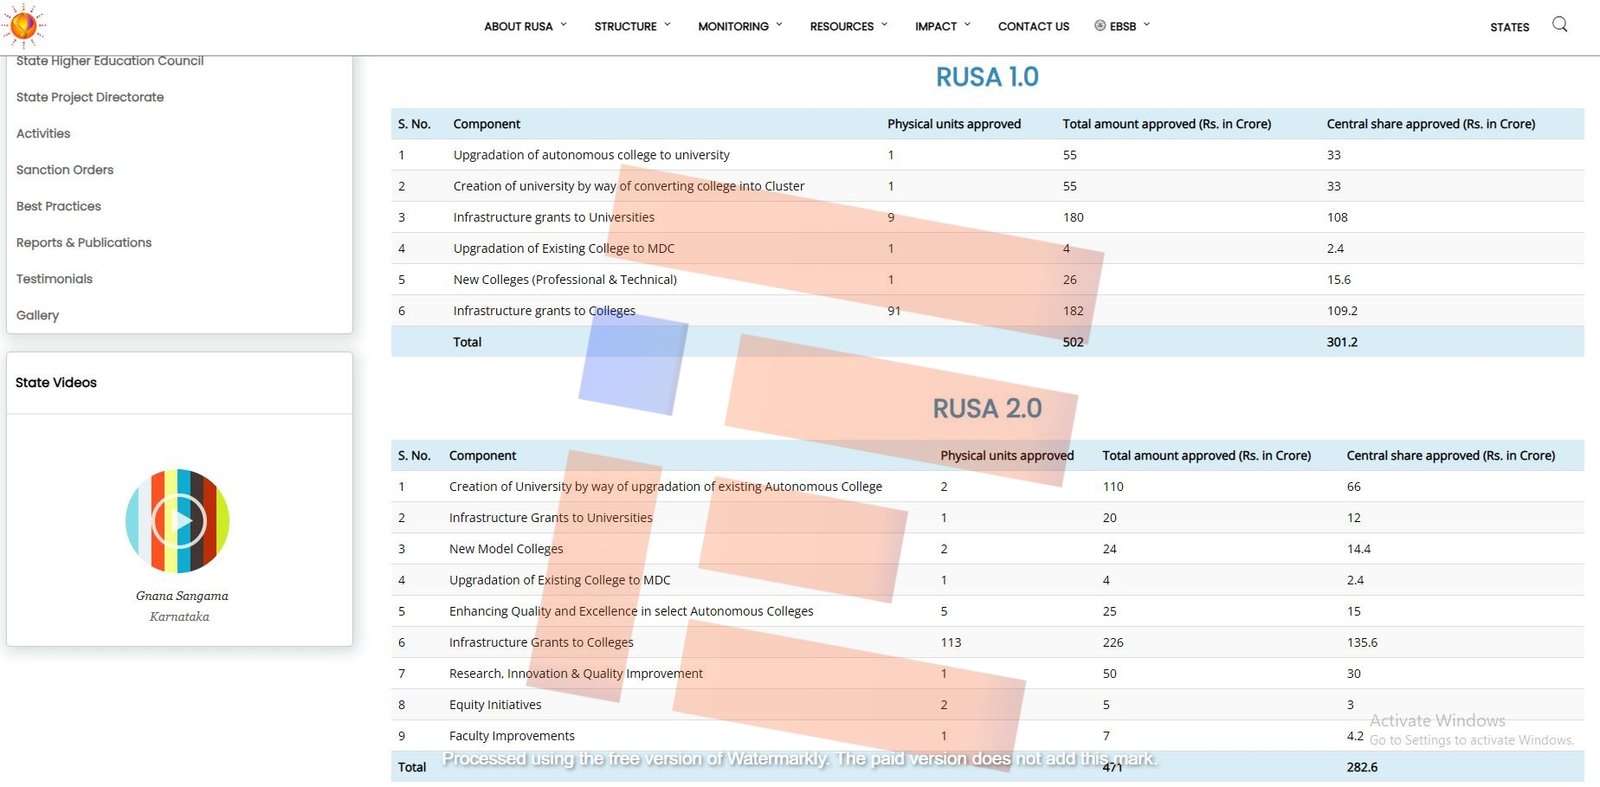Select RUSA 1.0 'Infrastructure grants to Universities' row
Screen dimensions: 1600x787
pyautogui.click(x=987, y=217)
